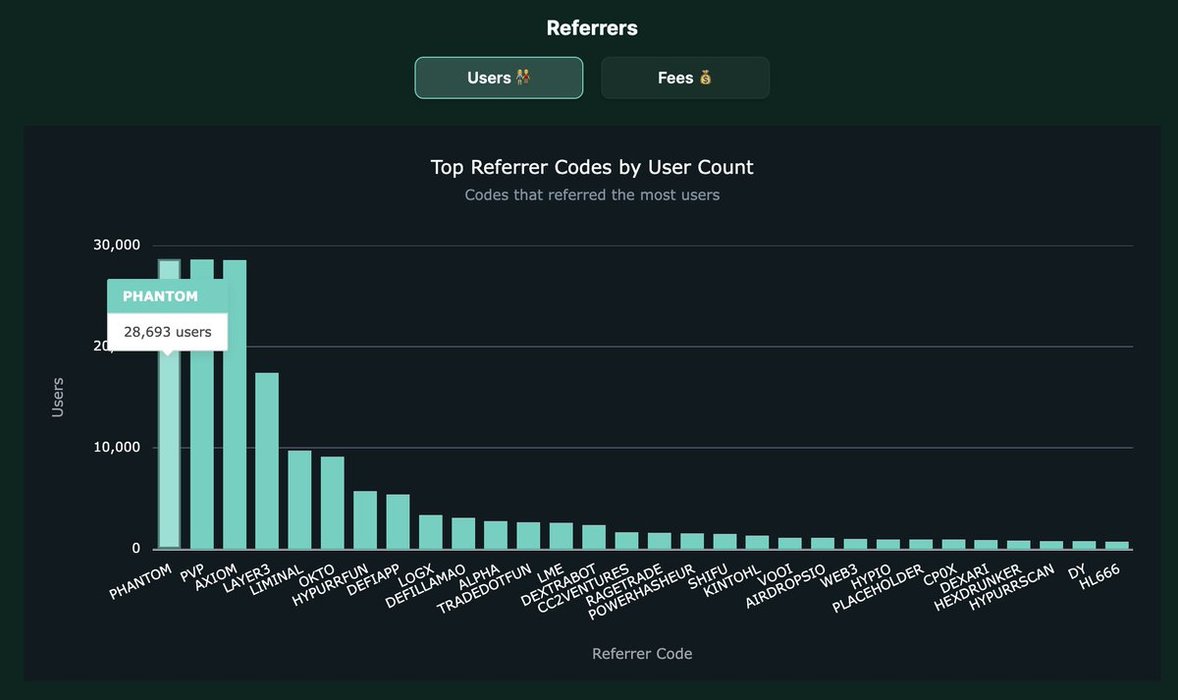Click the PHANTOM axis label
The width and height of the screenshot is (1178, 700).
(140, 583)
